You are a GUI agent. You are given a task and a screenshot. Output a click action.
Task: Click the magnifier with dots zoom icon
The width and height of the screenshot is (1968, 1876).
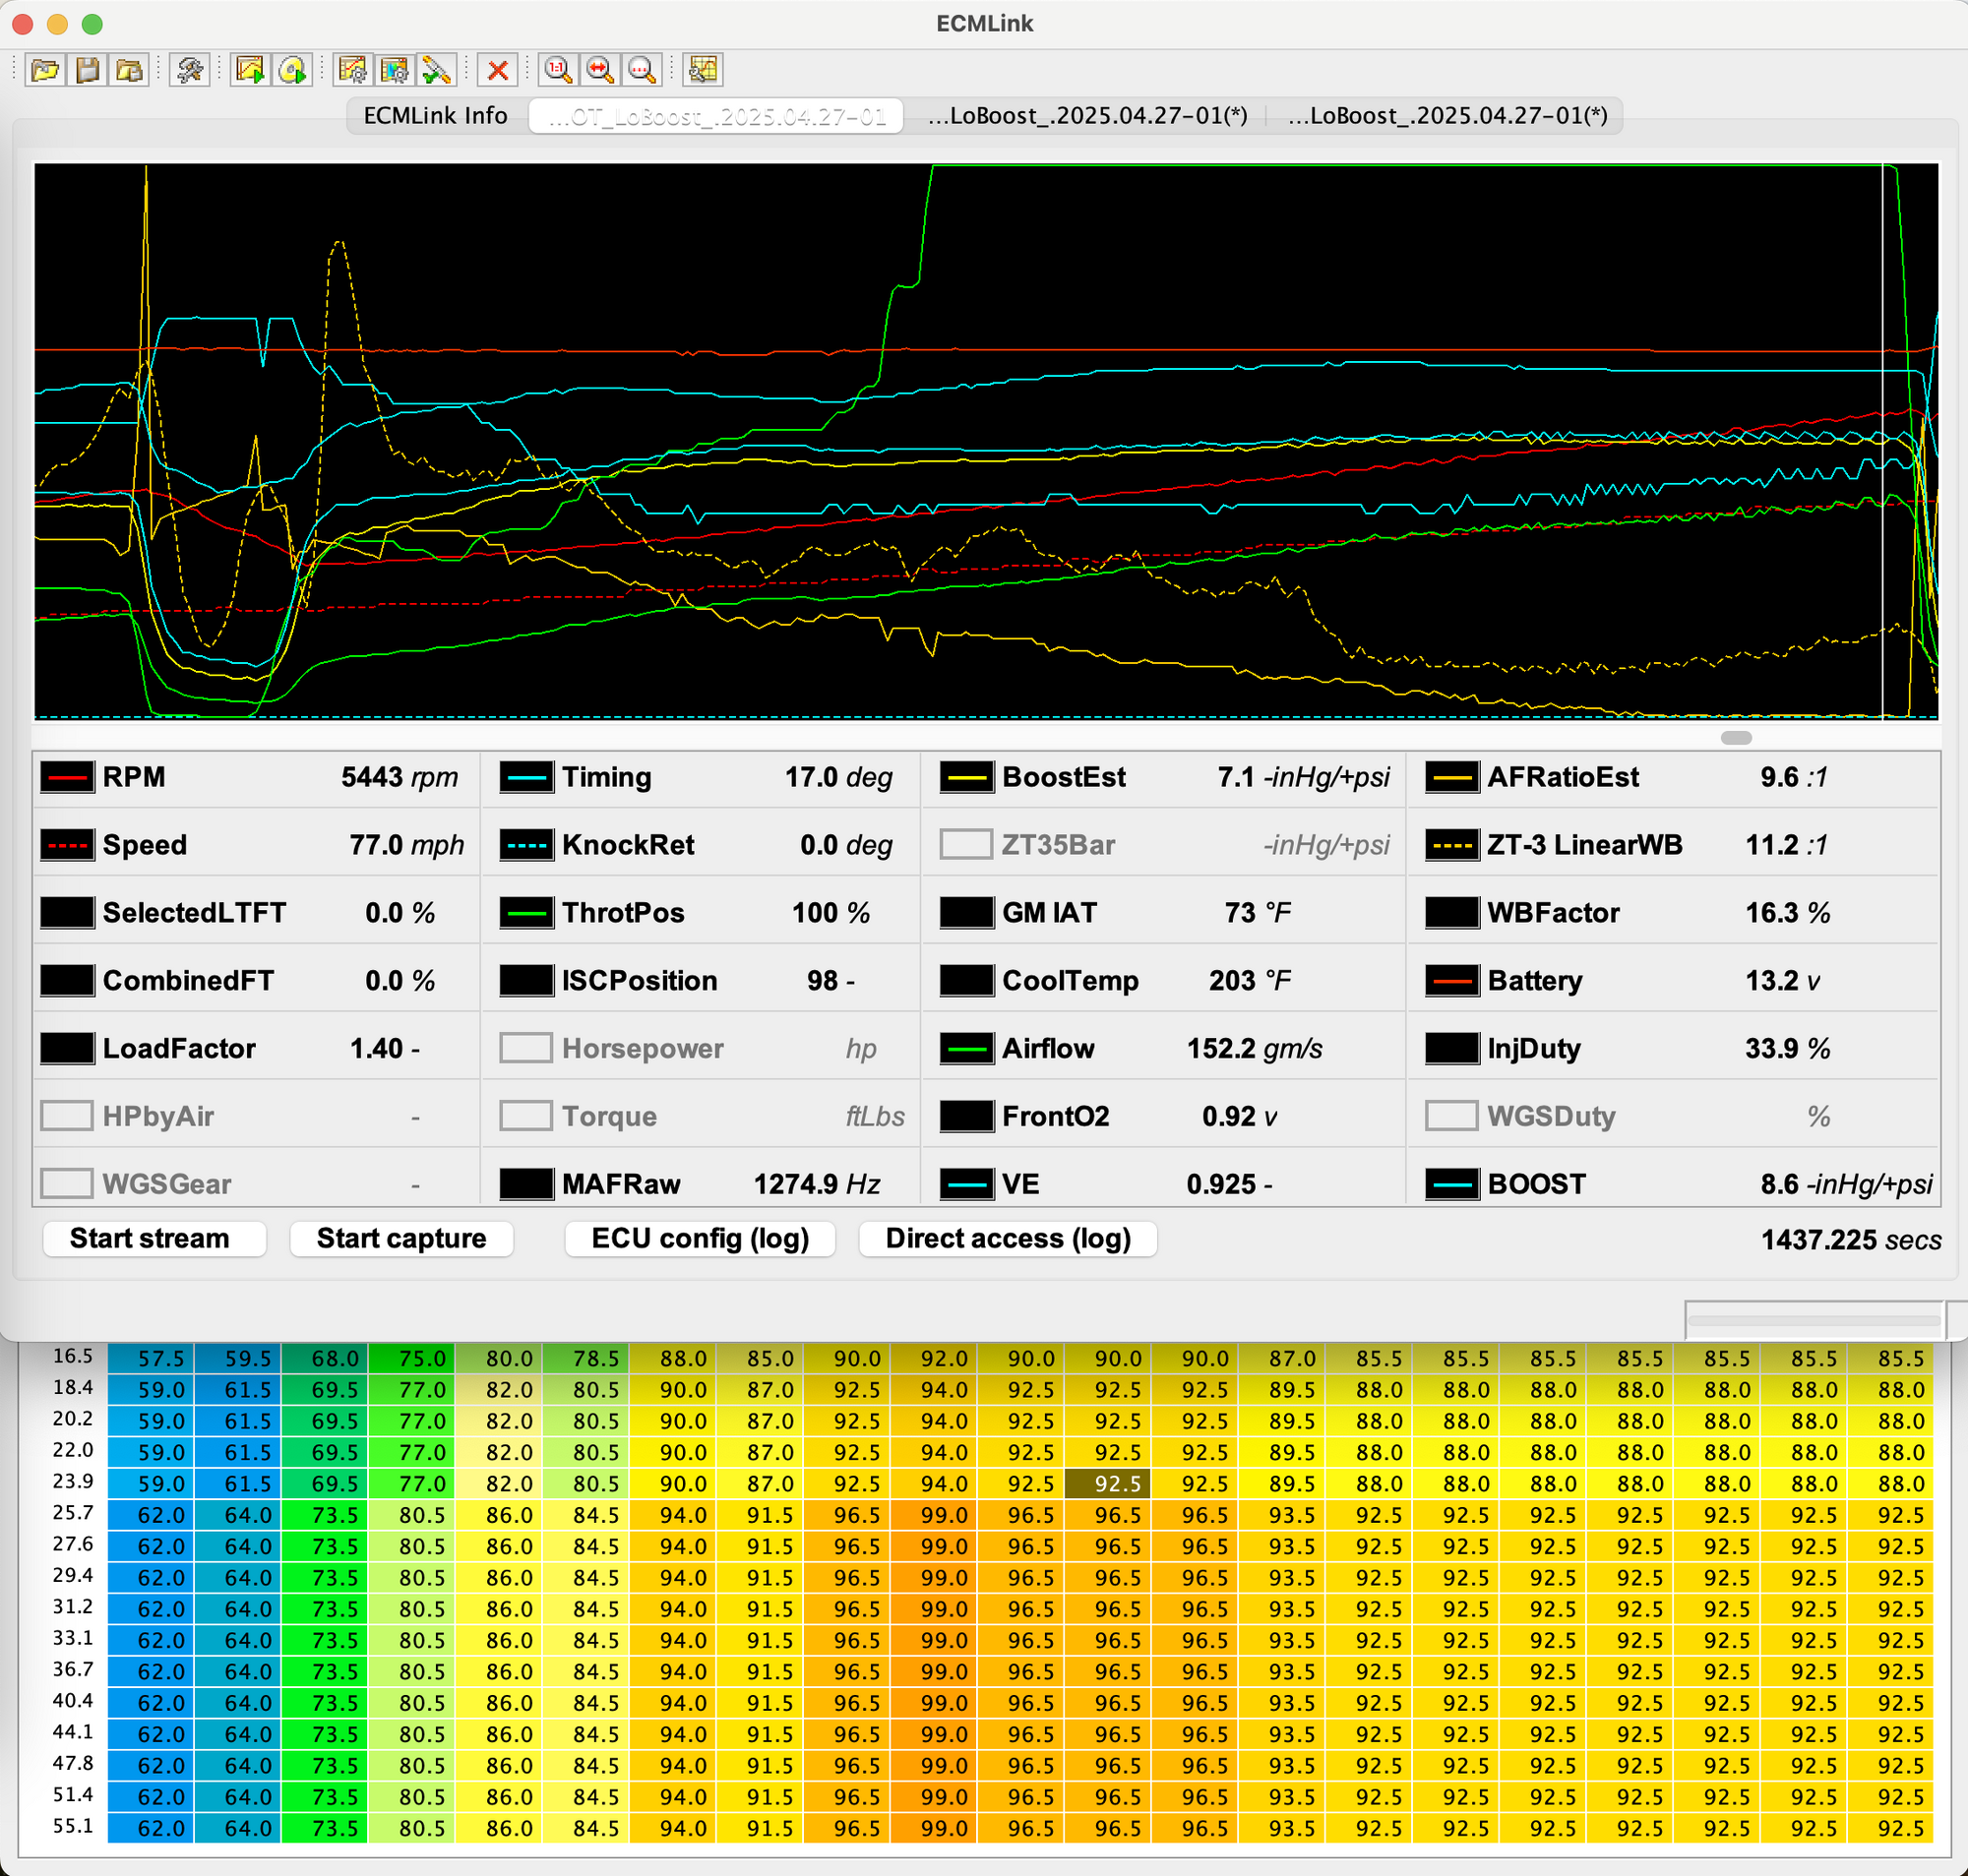click(x=642, y=70)
